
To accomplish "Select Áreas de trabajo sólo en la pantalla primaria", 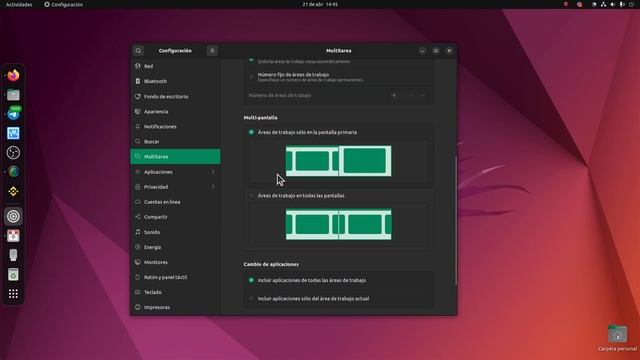I will (x=251, y=132).
